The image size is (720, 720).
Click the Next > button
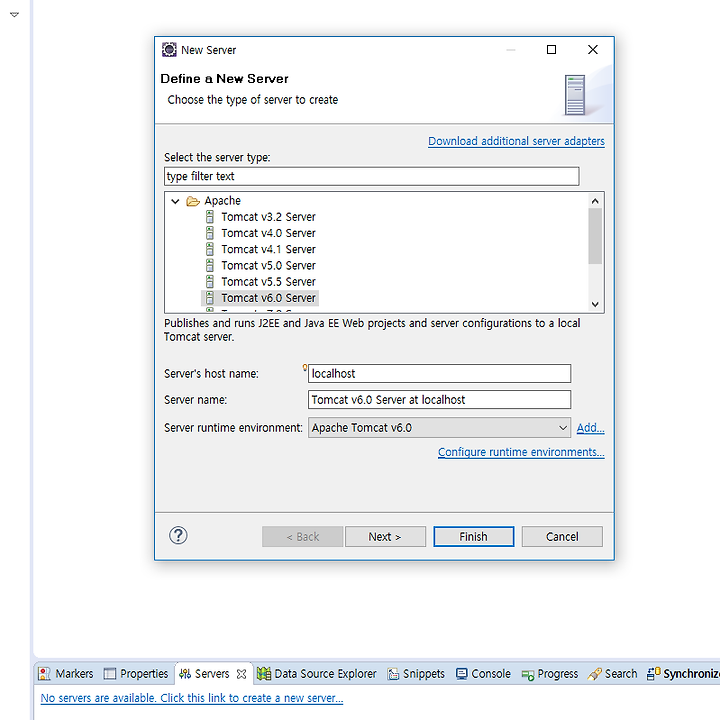[x=385, y=536]
